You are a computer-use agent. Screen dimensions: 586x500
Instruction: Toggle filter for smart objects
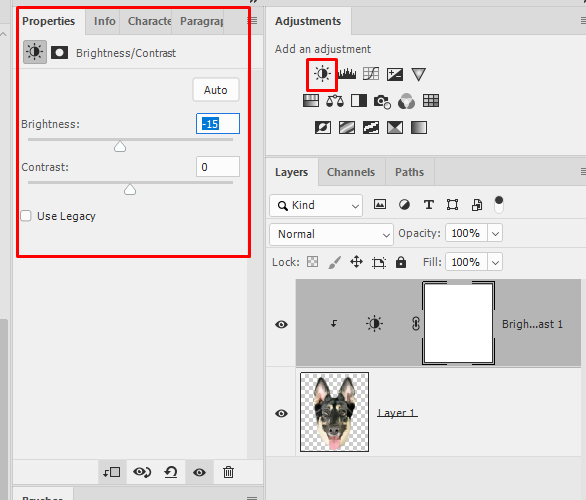click(477, 205)
